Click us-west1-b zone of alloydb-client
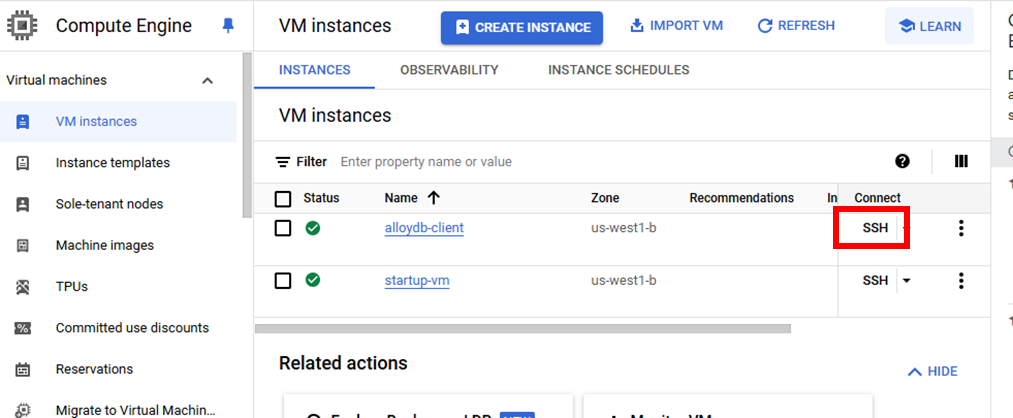The image size is (1013, 418). (624, 228)
